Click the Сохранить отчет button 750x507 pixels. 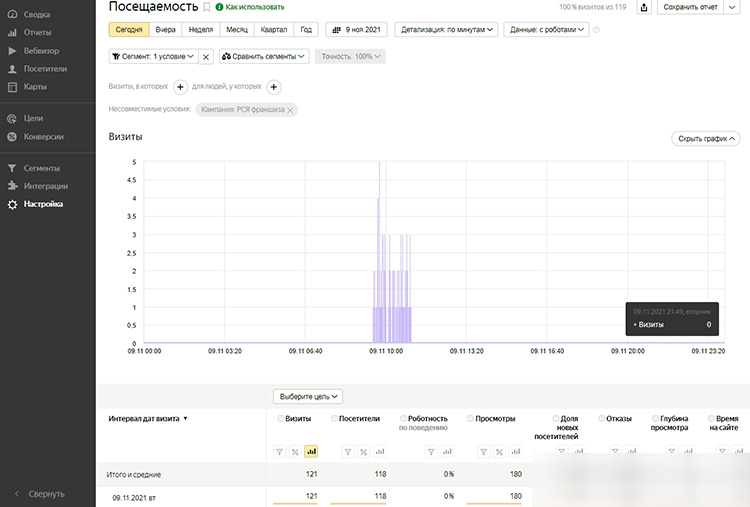tap(691, 7)
